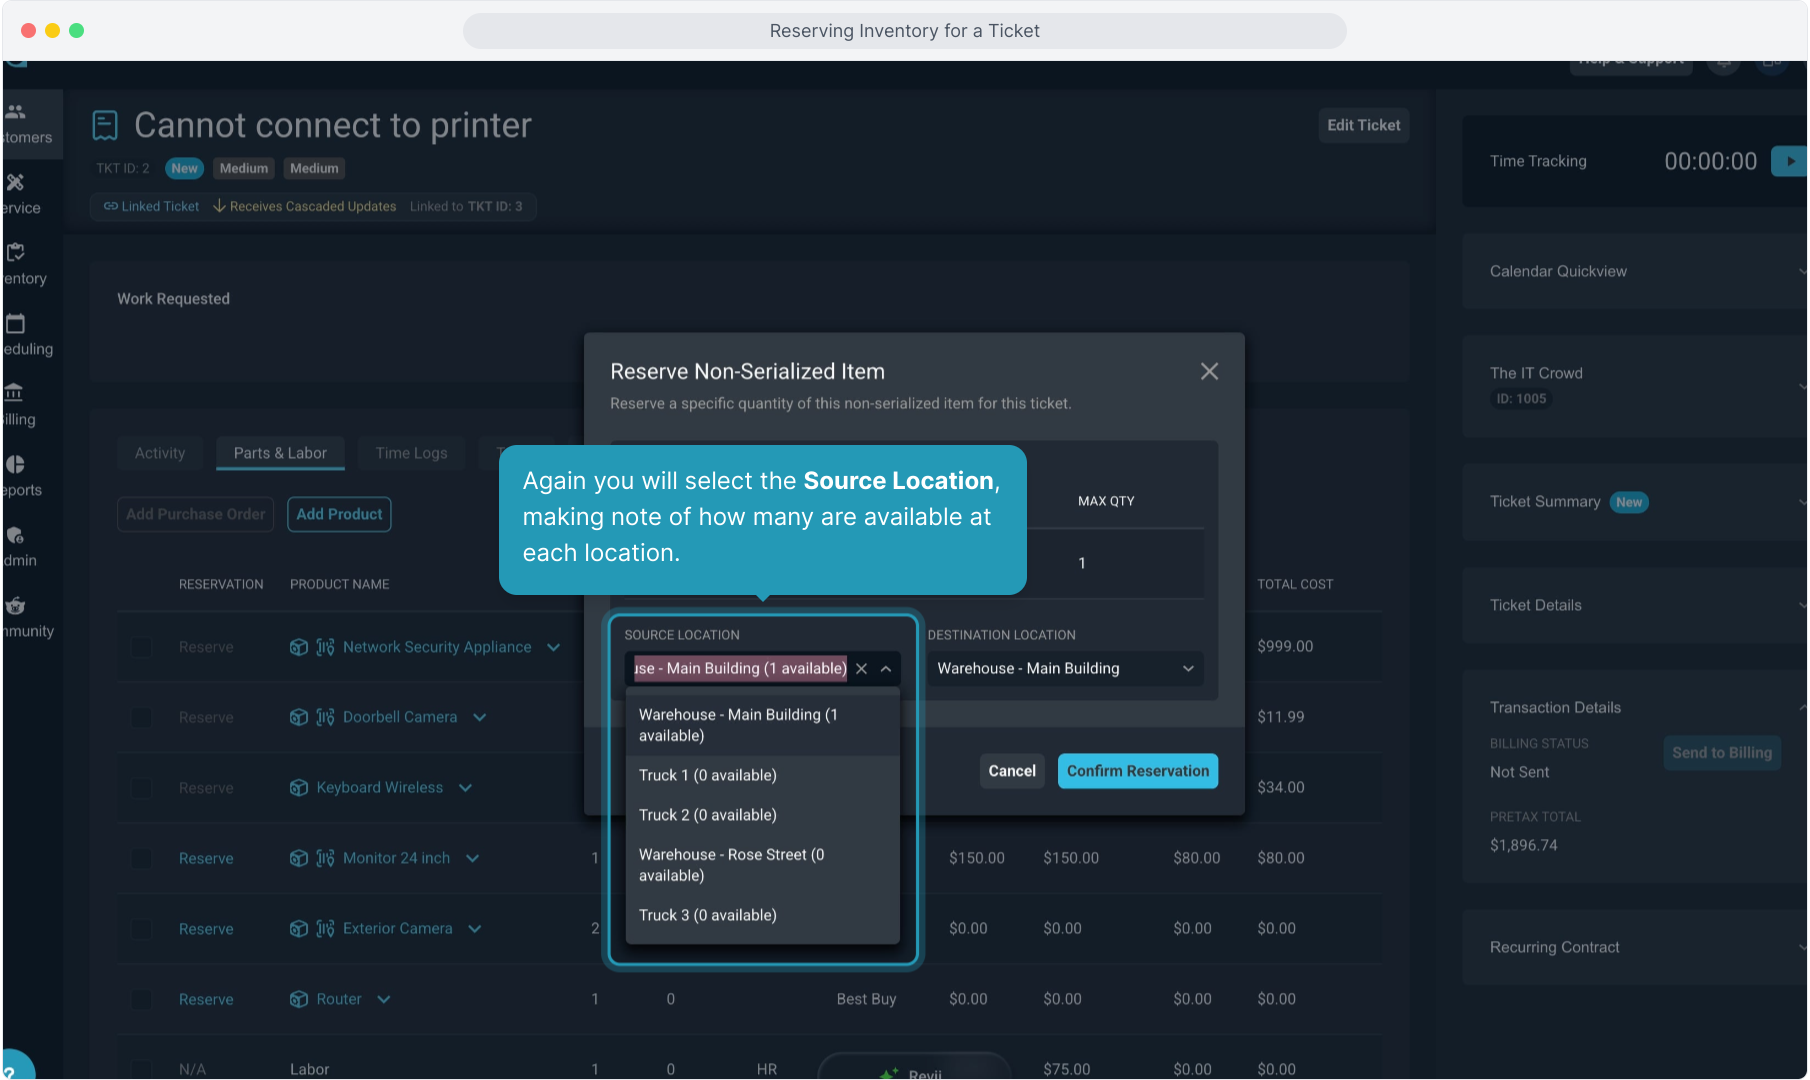Open the Reports chart icon in sidebar
Viewport: 1810px width, 1080px height.
[x=15, y=464]
